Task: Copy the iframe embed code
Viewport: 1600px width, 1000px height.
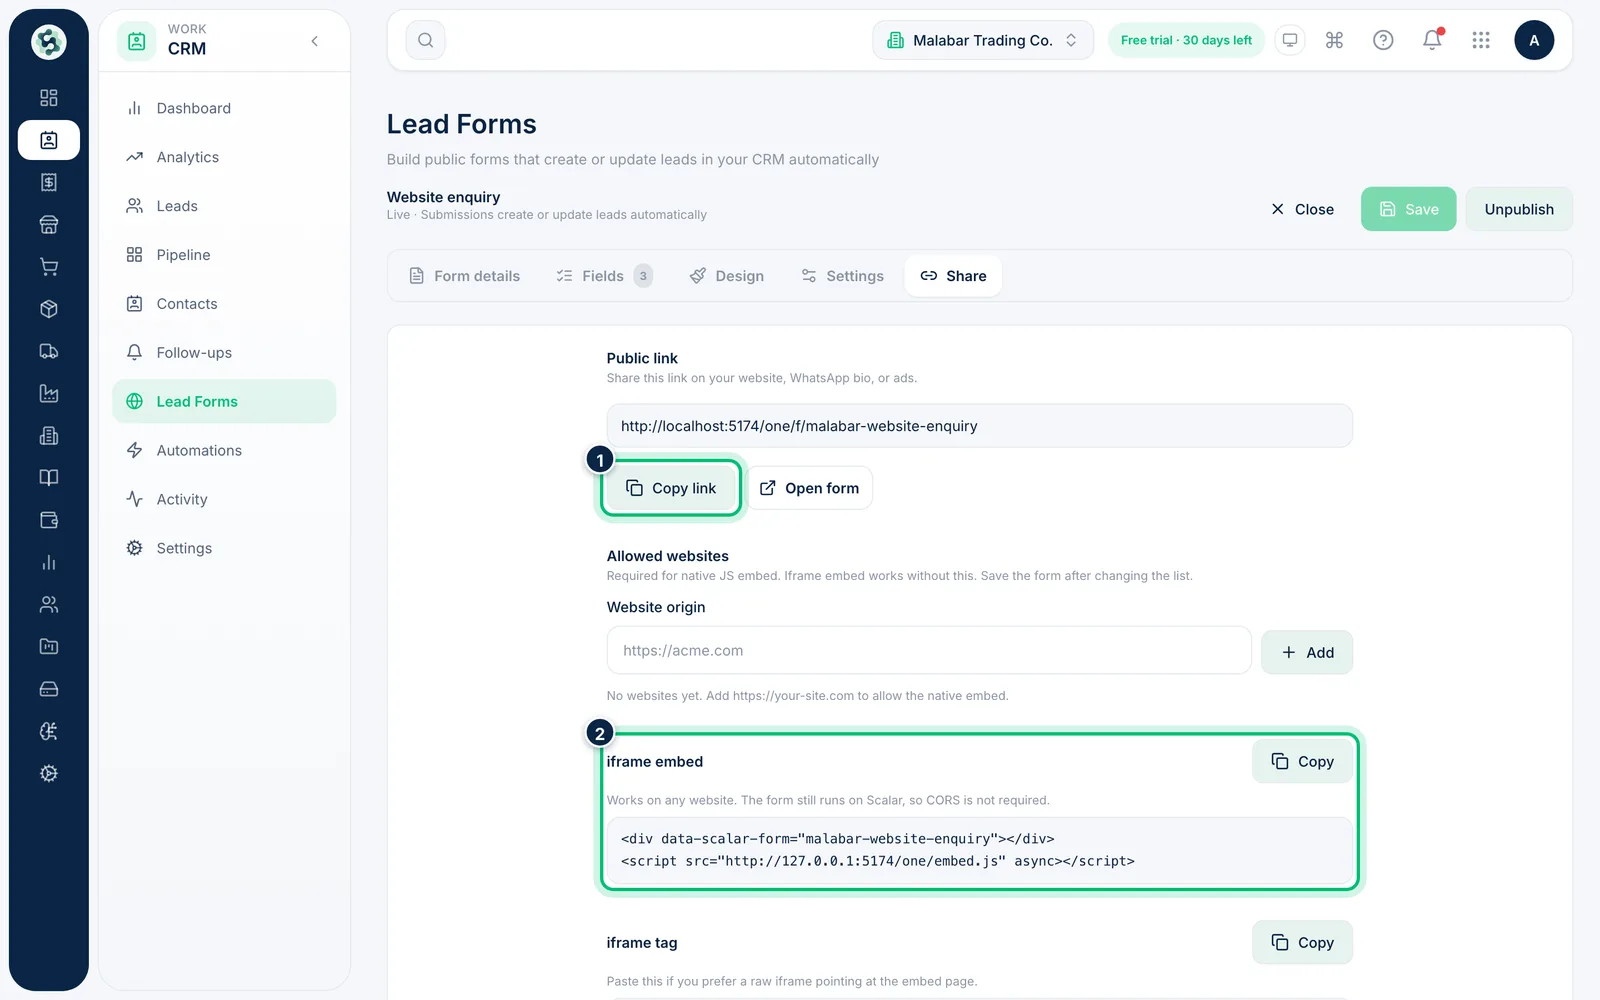Action: (1302, 762)
